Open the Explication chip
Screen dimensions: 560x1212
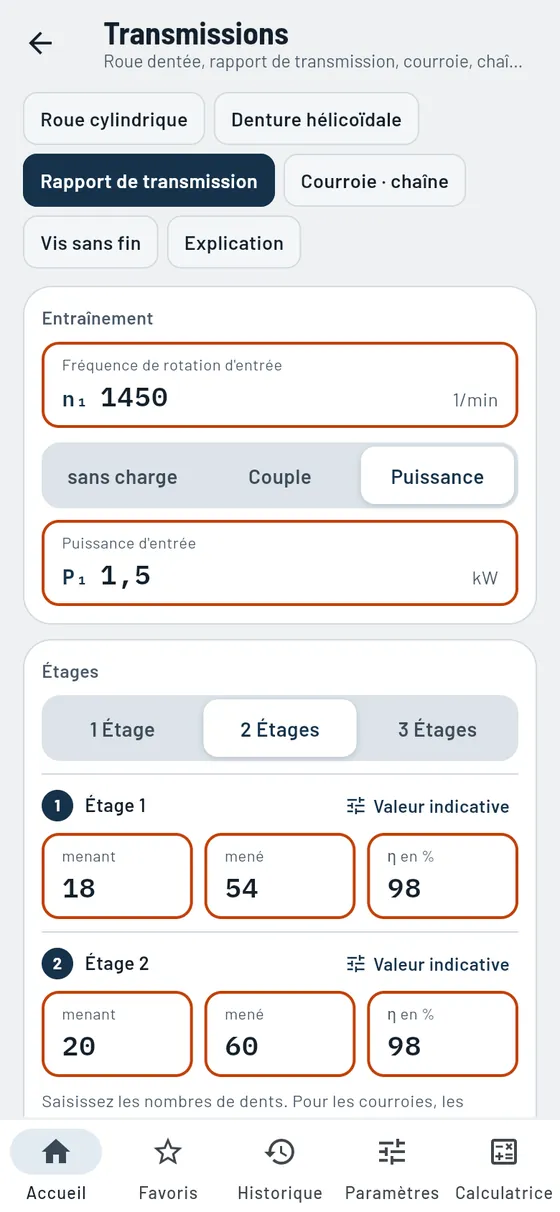(234, 243)
